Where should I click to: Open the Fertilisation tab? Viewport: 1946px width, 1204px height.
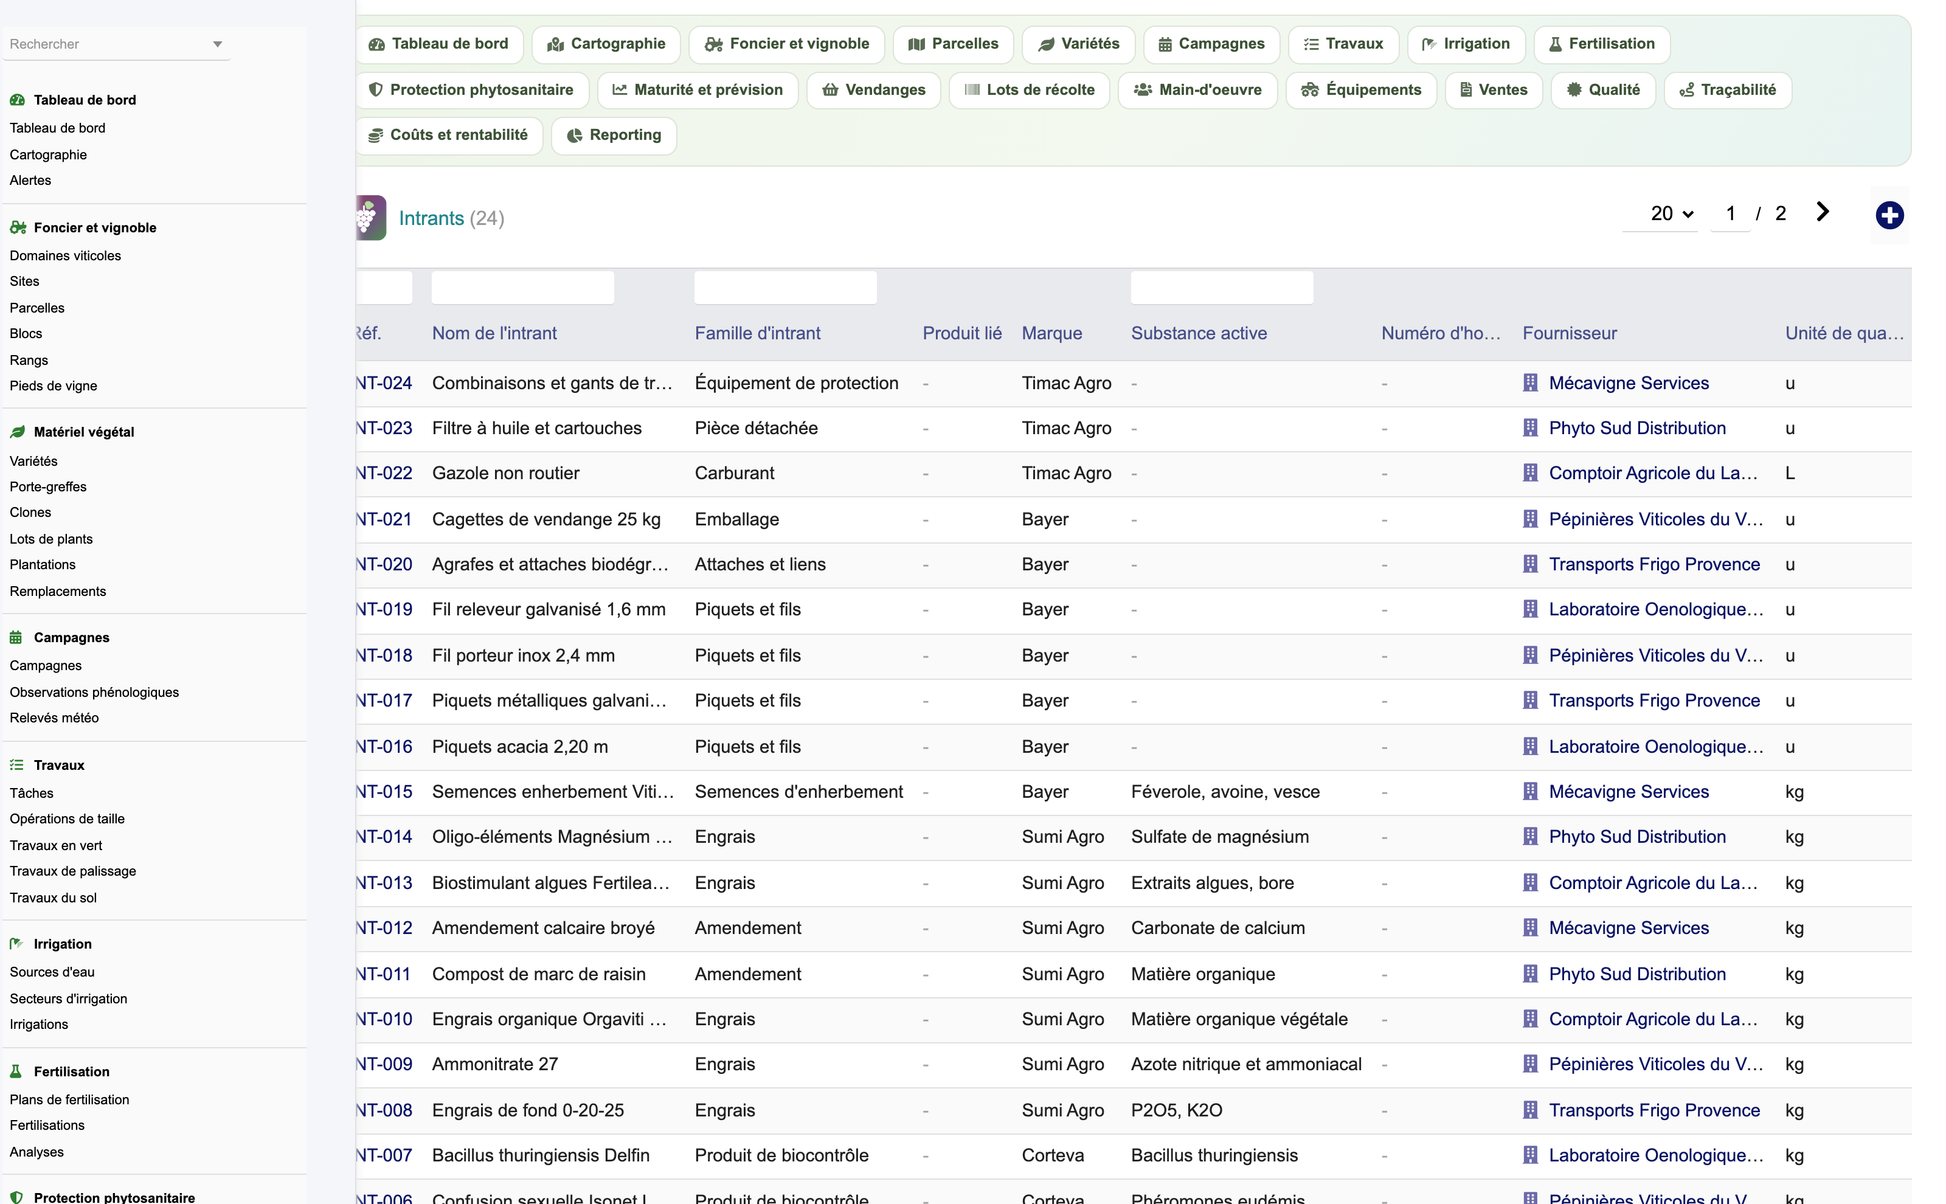pyautogui.click(x=1601, y=44)
